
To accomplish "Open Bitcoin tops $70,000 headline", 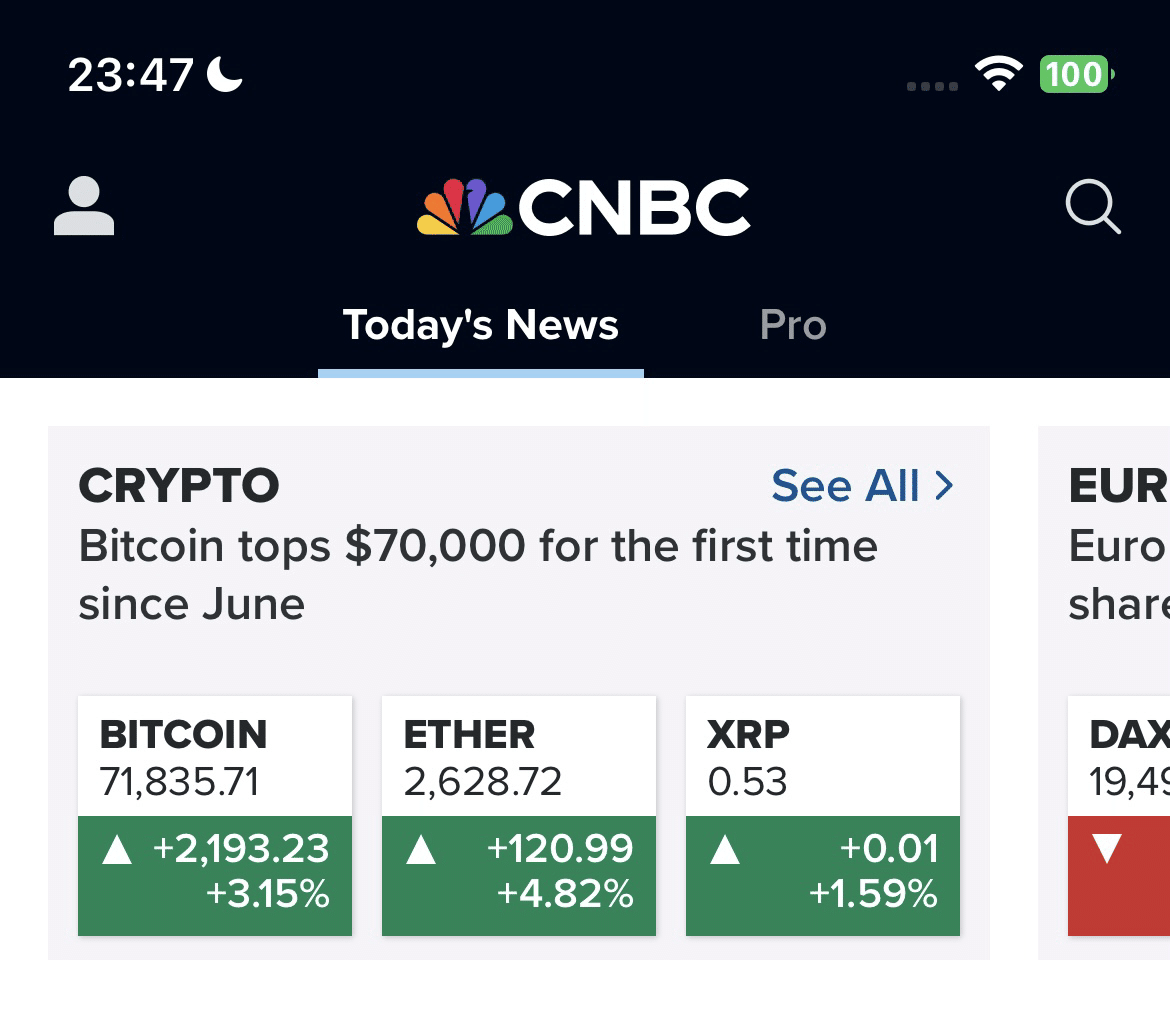I will coord(477,575).
